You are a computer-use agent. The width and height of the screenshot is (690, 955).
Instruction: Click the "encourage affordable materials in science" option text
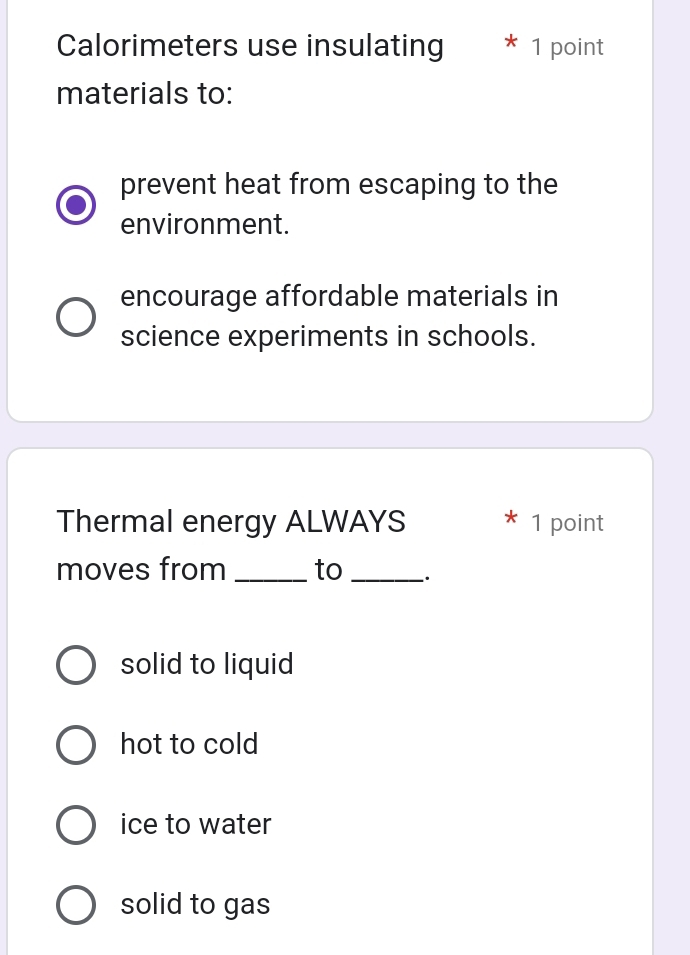tap(338, 317)
